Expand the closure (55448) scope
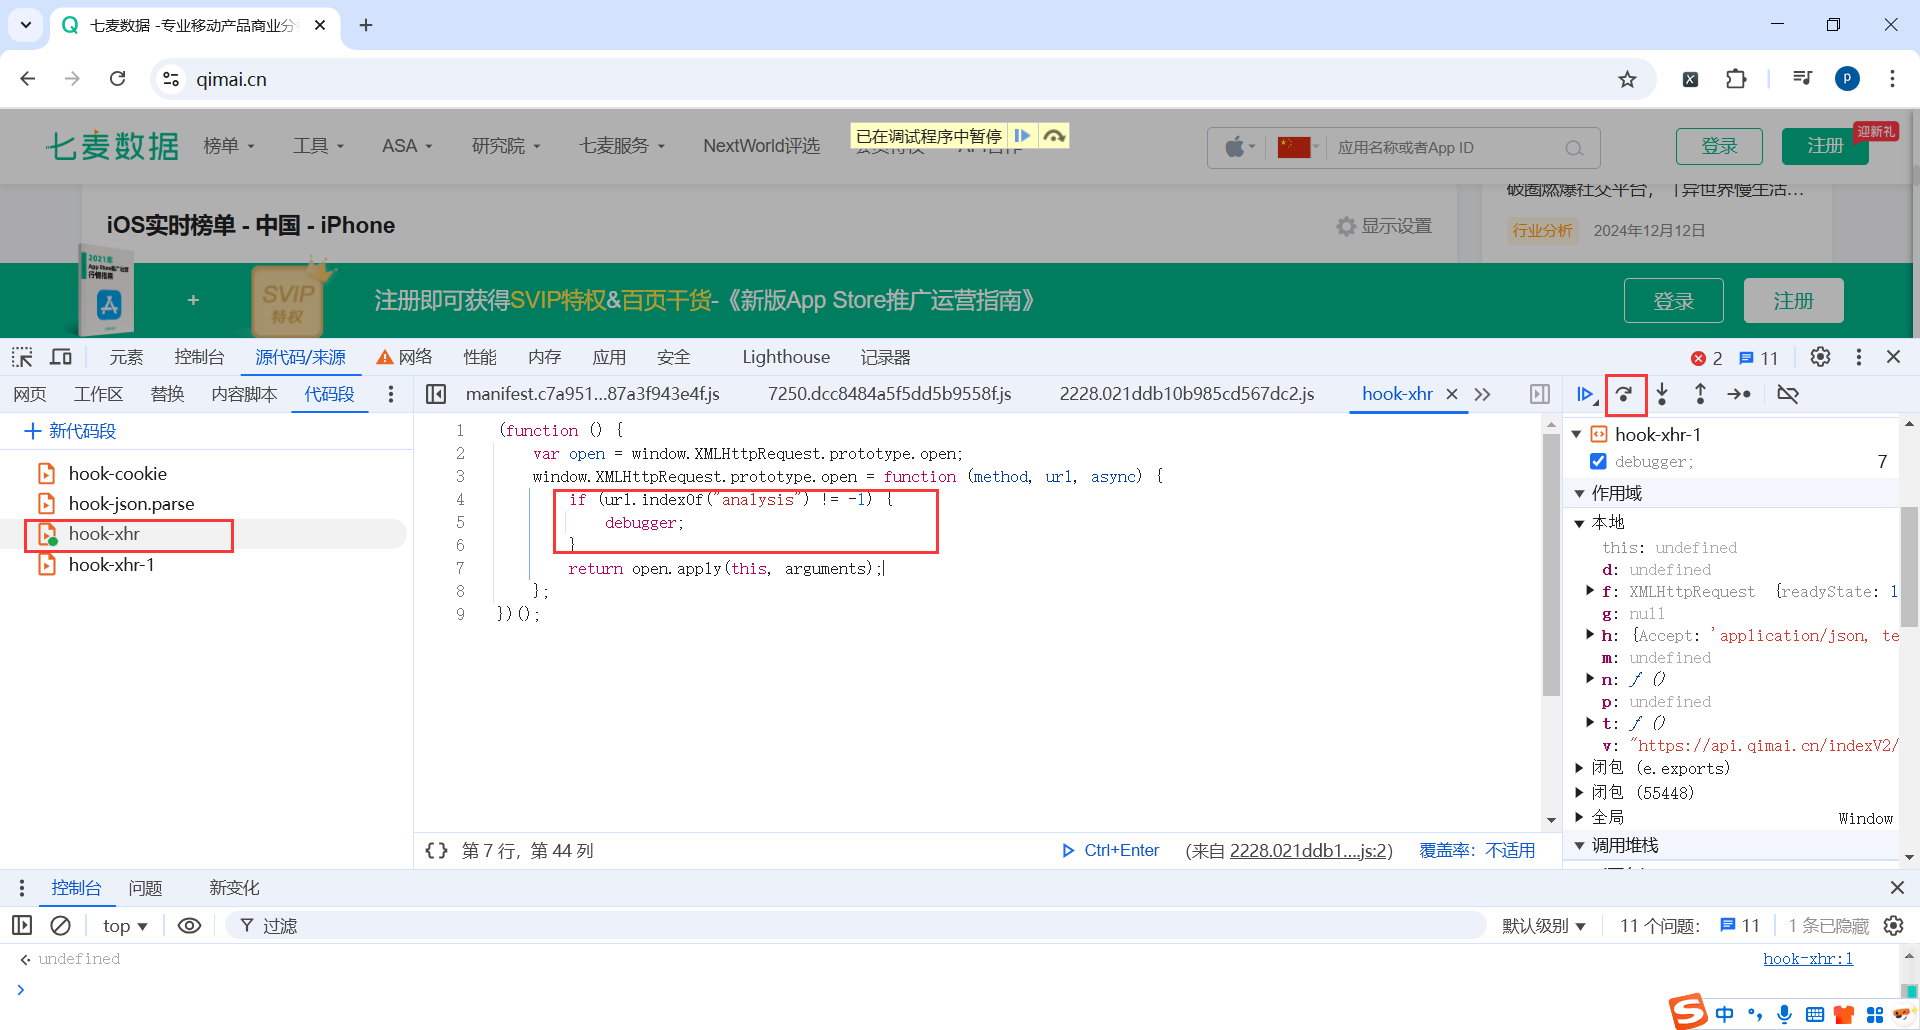Viewport: 1920px width, 1030px height. pos(1579,792)
